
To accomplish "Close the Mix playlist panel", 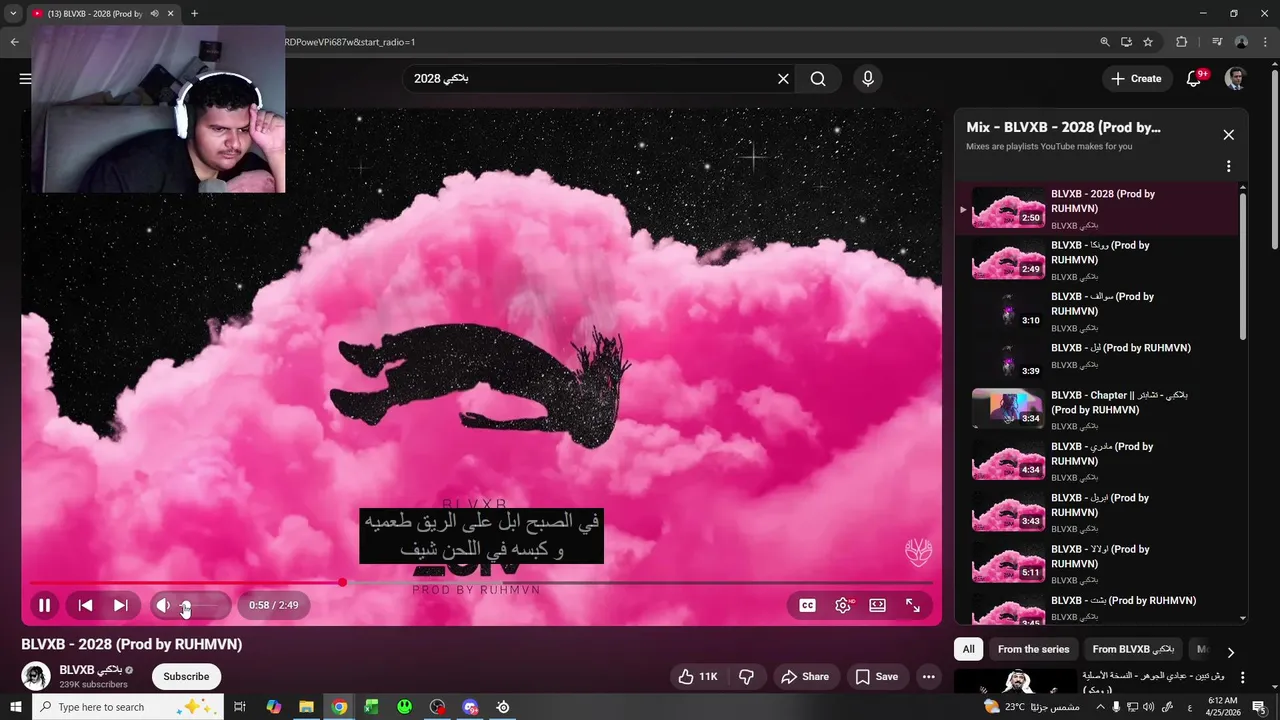I will (1229, 135).
